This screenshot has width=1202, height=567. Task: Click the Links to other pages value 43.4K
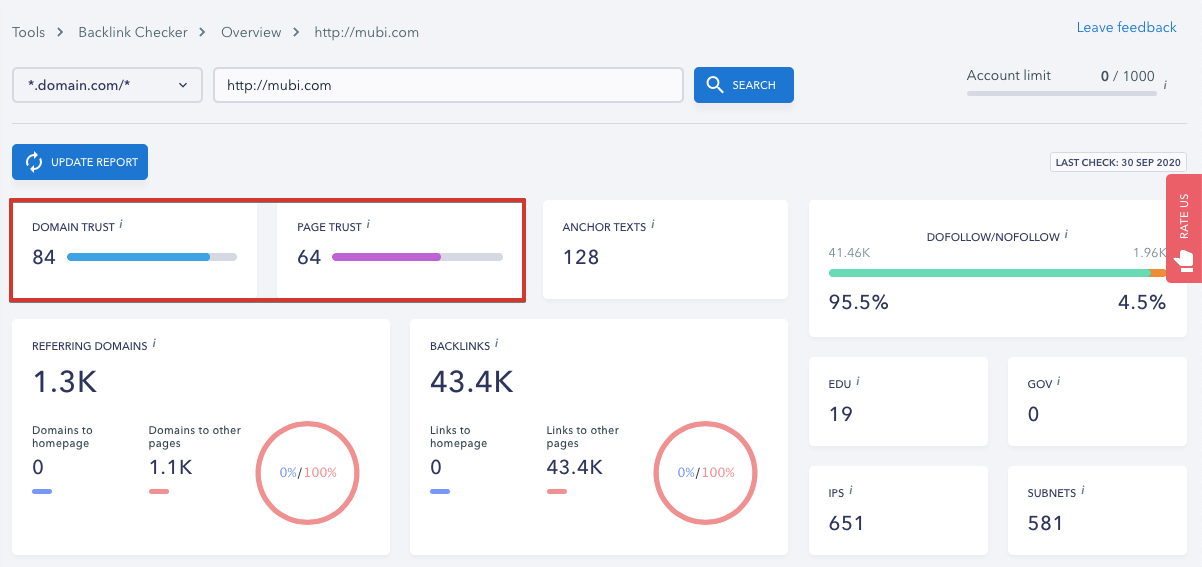(x=575, y=467)
